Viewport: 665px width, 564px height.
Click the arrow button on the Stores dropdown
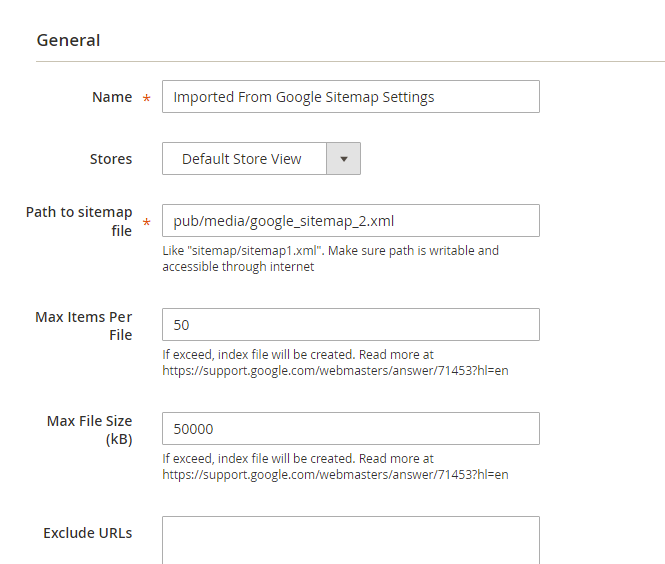[x=344, y=159]
